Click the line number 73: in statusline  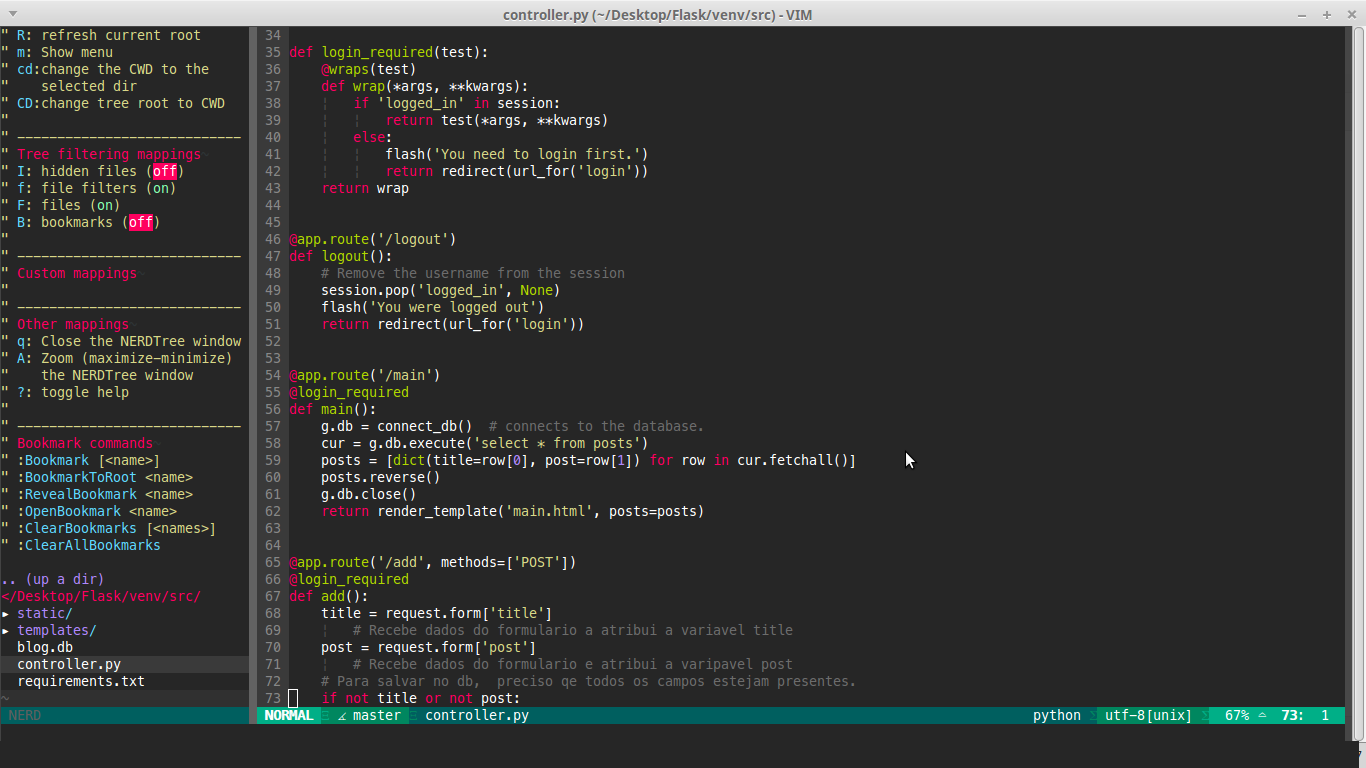(1292, 715)
